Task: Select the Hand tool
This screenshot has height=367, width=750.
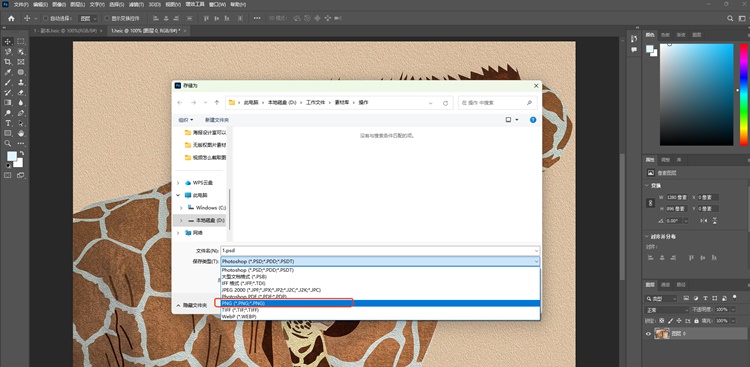Action: pos(21,133)
